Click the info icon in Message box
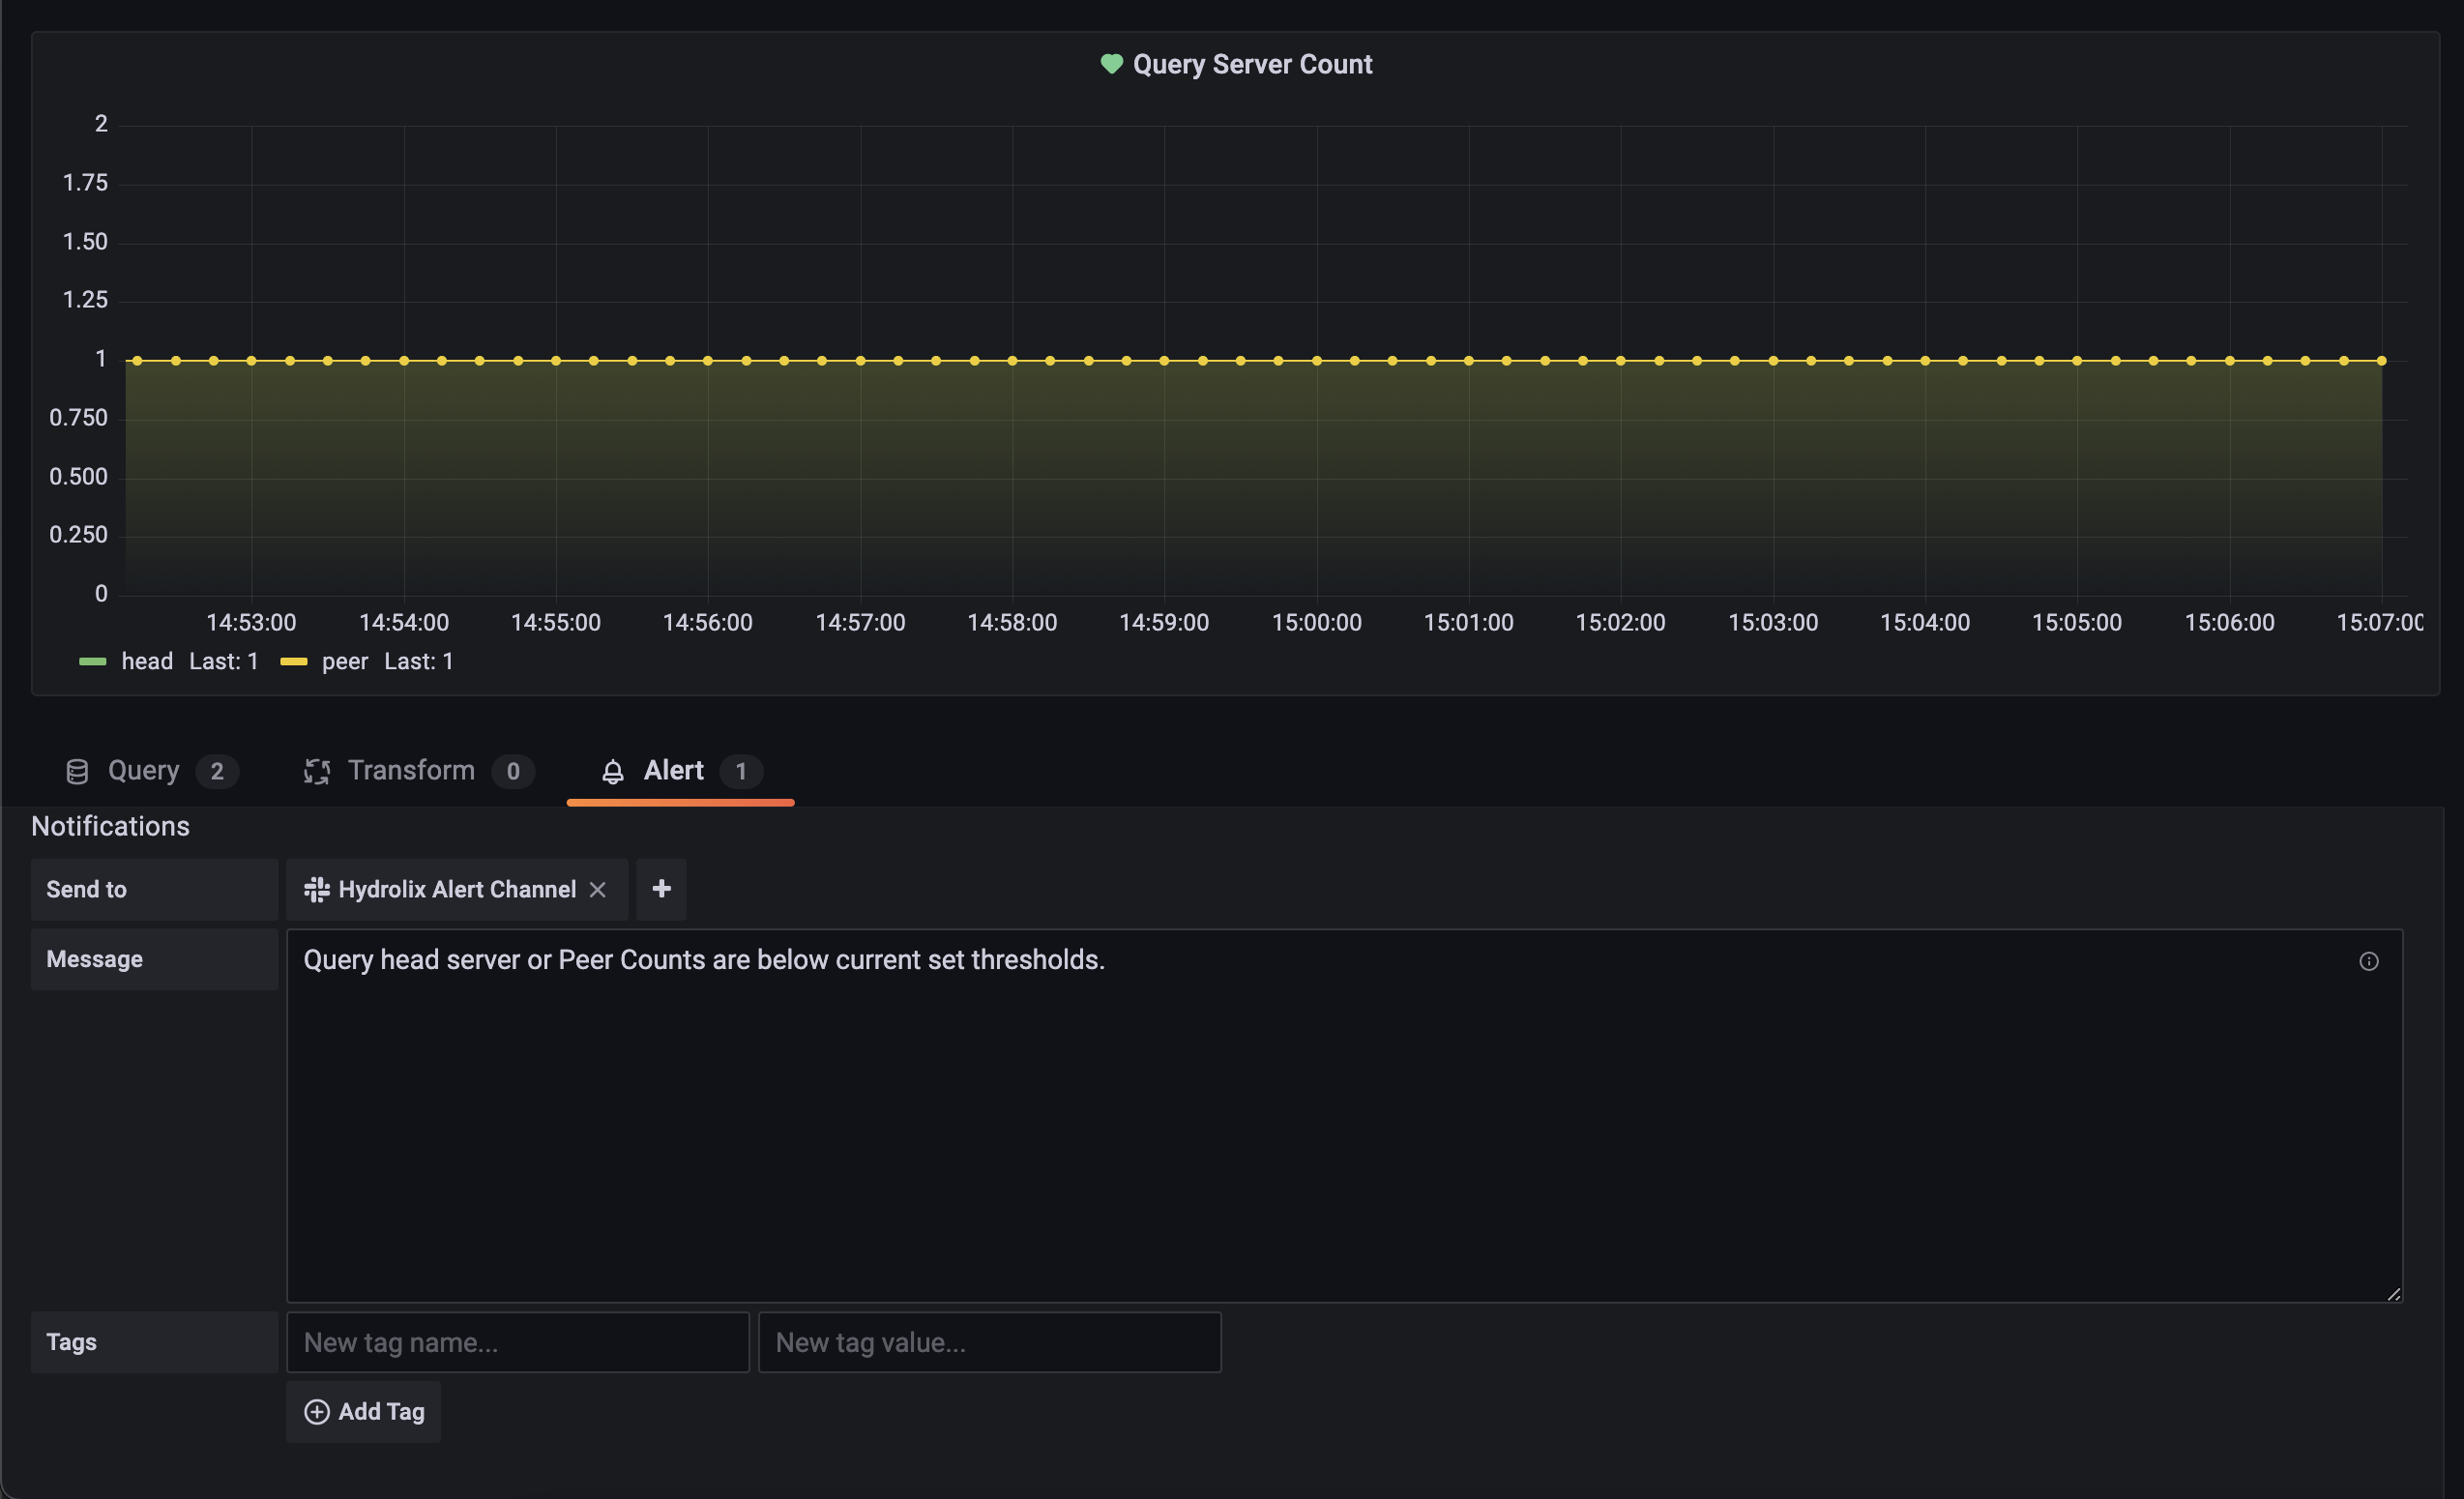Screen dimensions: 2464x1499 tap(2368, 961)
